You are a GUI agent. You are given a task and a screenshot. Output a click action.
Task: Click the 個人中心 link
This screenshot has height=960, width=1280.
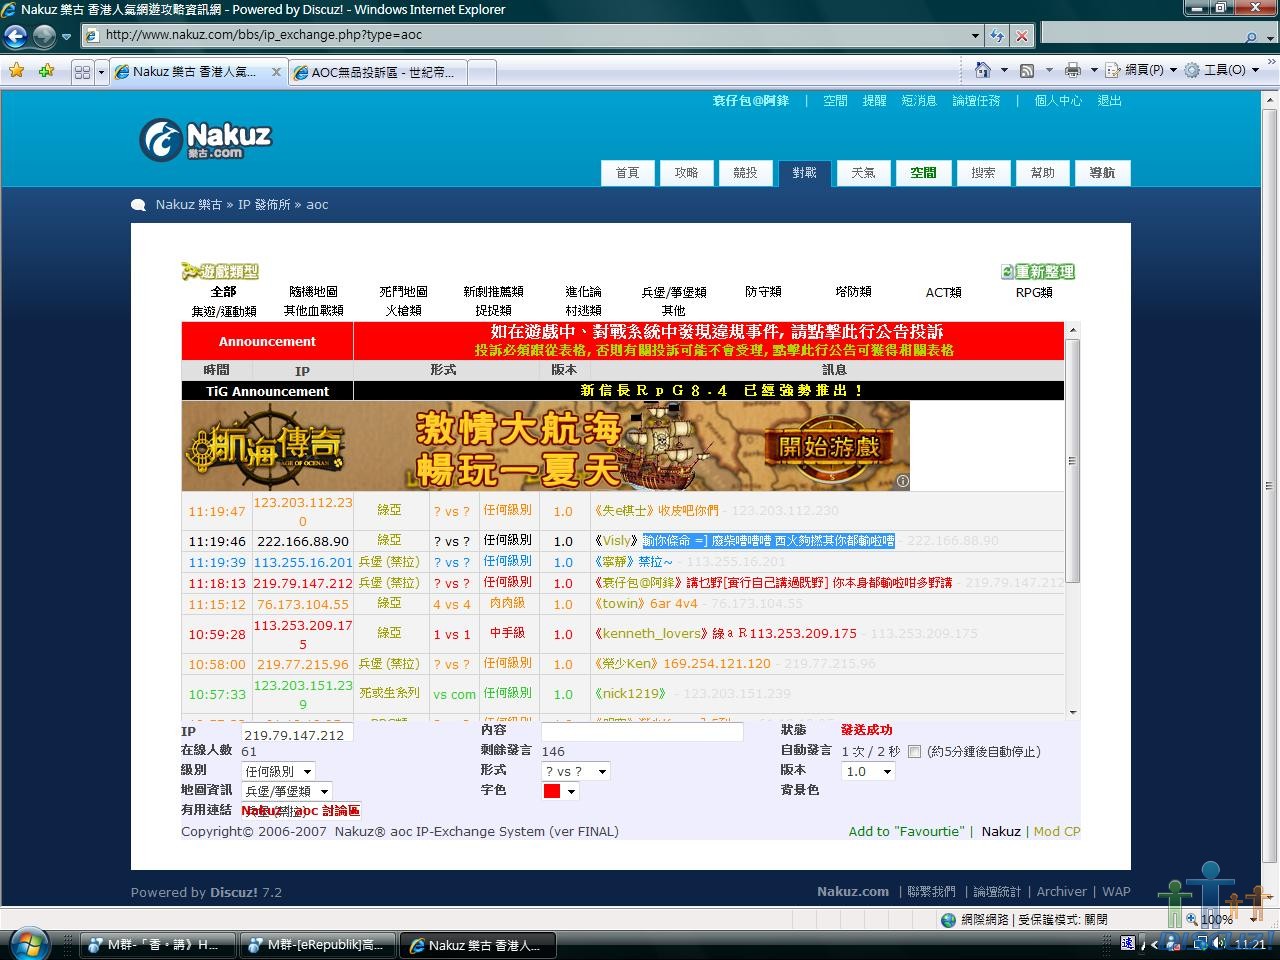1058,101
